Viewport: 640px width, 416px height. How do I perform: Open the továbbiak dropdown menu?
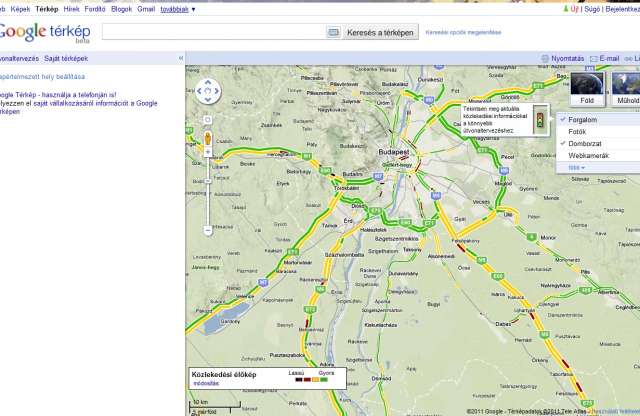point(178,9)
